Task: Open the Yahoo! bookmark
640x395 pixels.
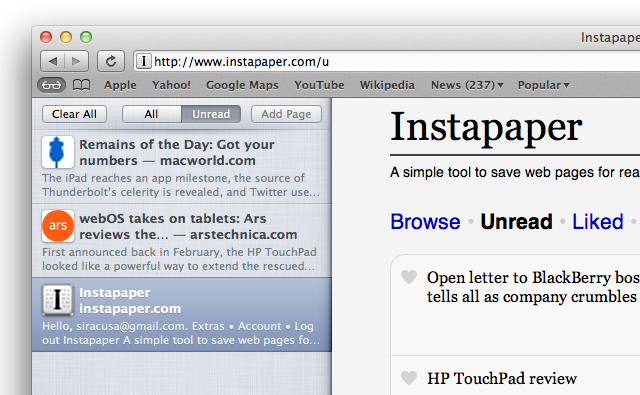Action: 171,85
